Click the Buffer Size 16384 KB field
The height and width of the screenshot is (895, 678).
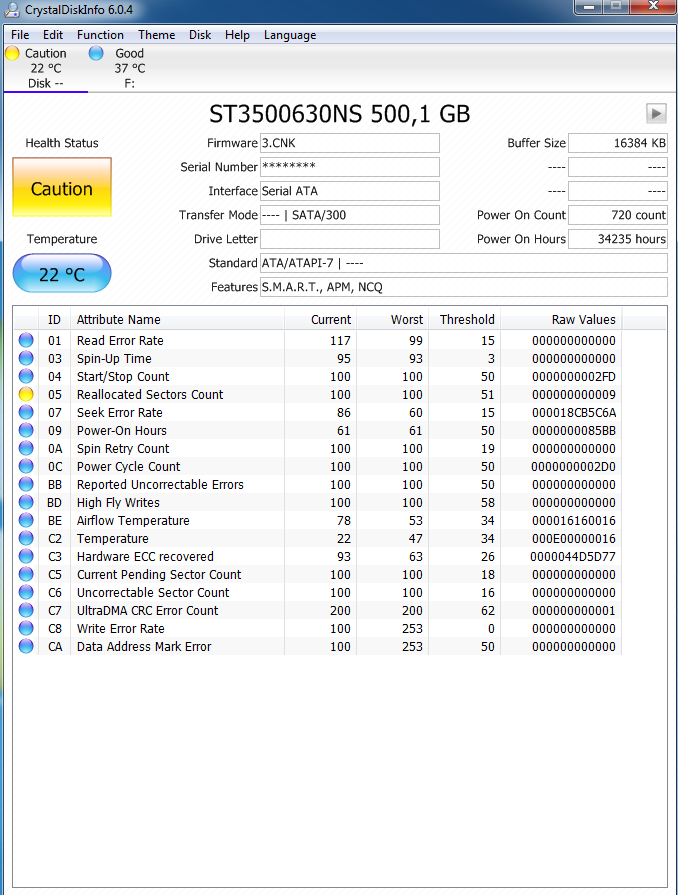[618, 143]
